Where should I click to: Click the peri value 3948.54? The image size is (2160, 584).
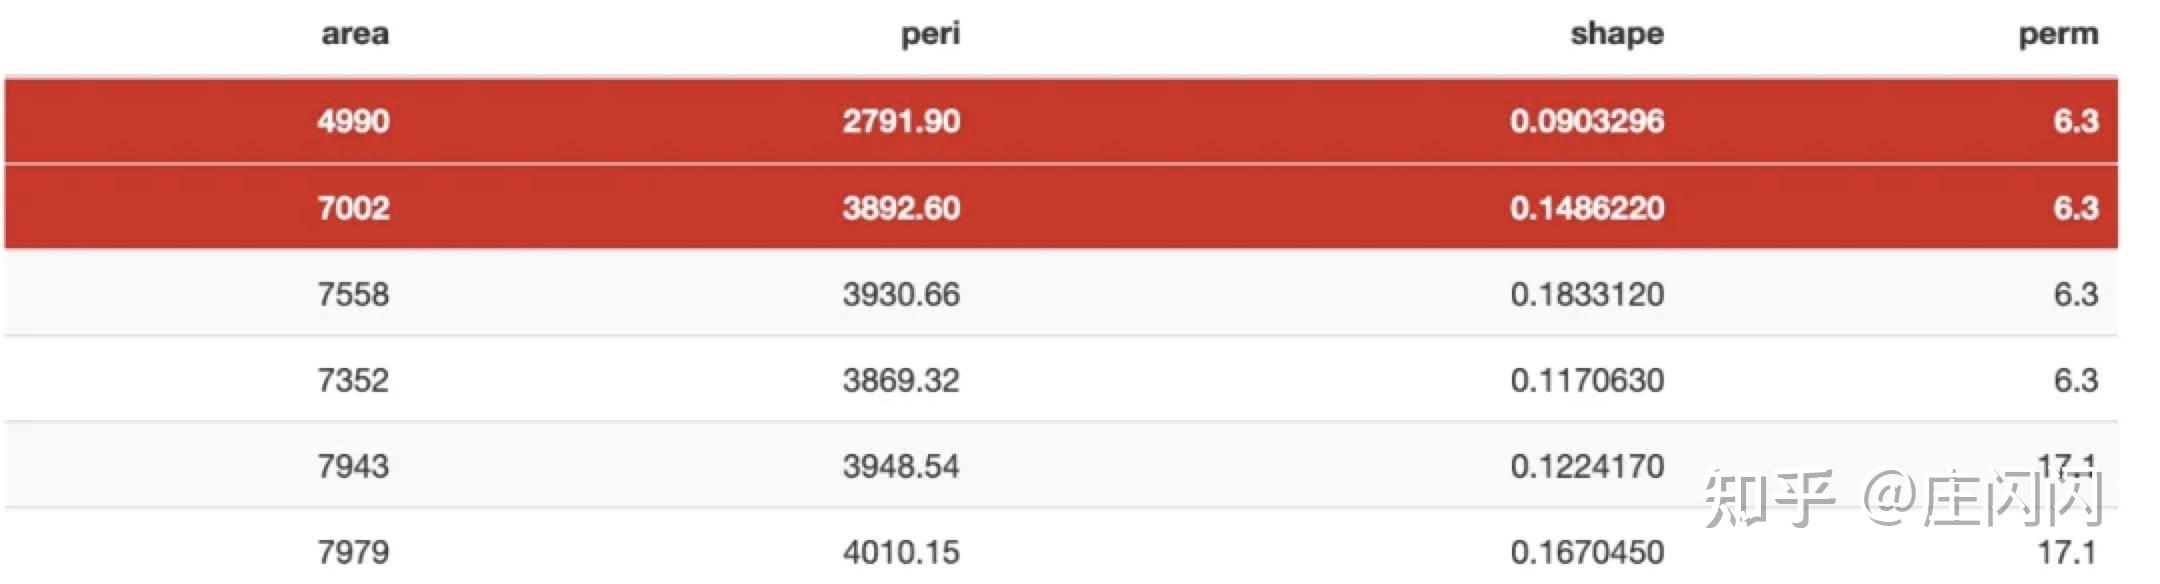point(900,466)
